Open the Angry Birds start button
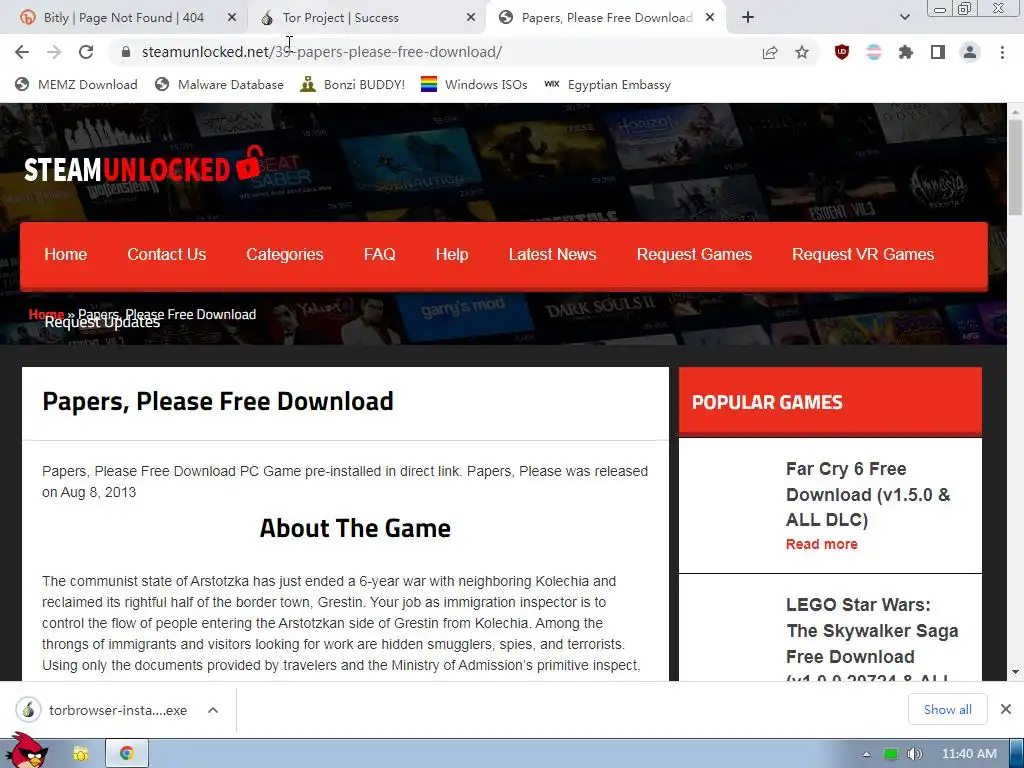1024x768 pixels. 26,751
